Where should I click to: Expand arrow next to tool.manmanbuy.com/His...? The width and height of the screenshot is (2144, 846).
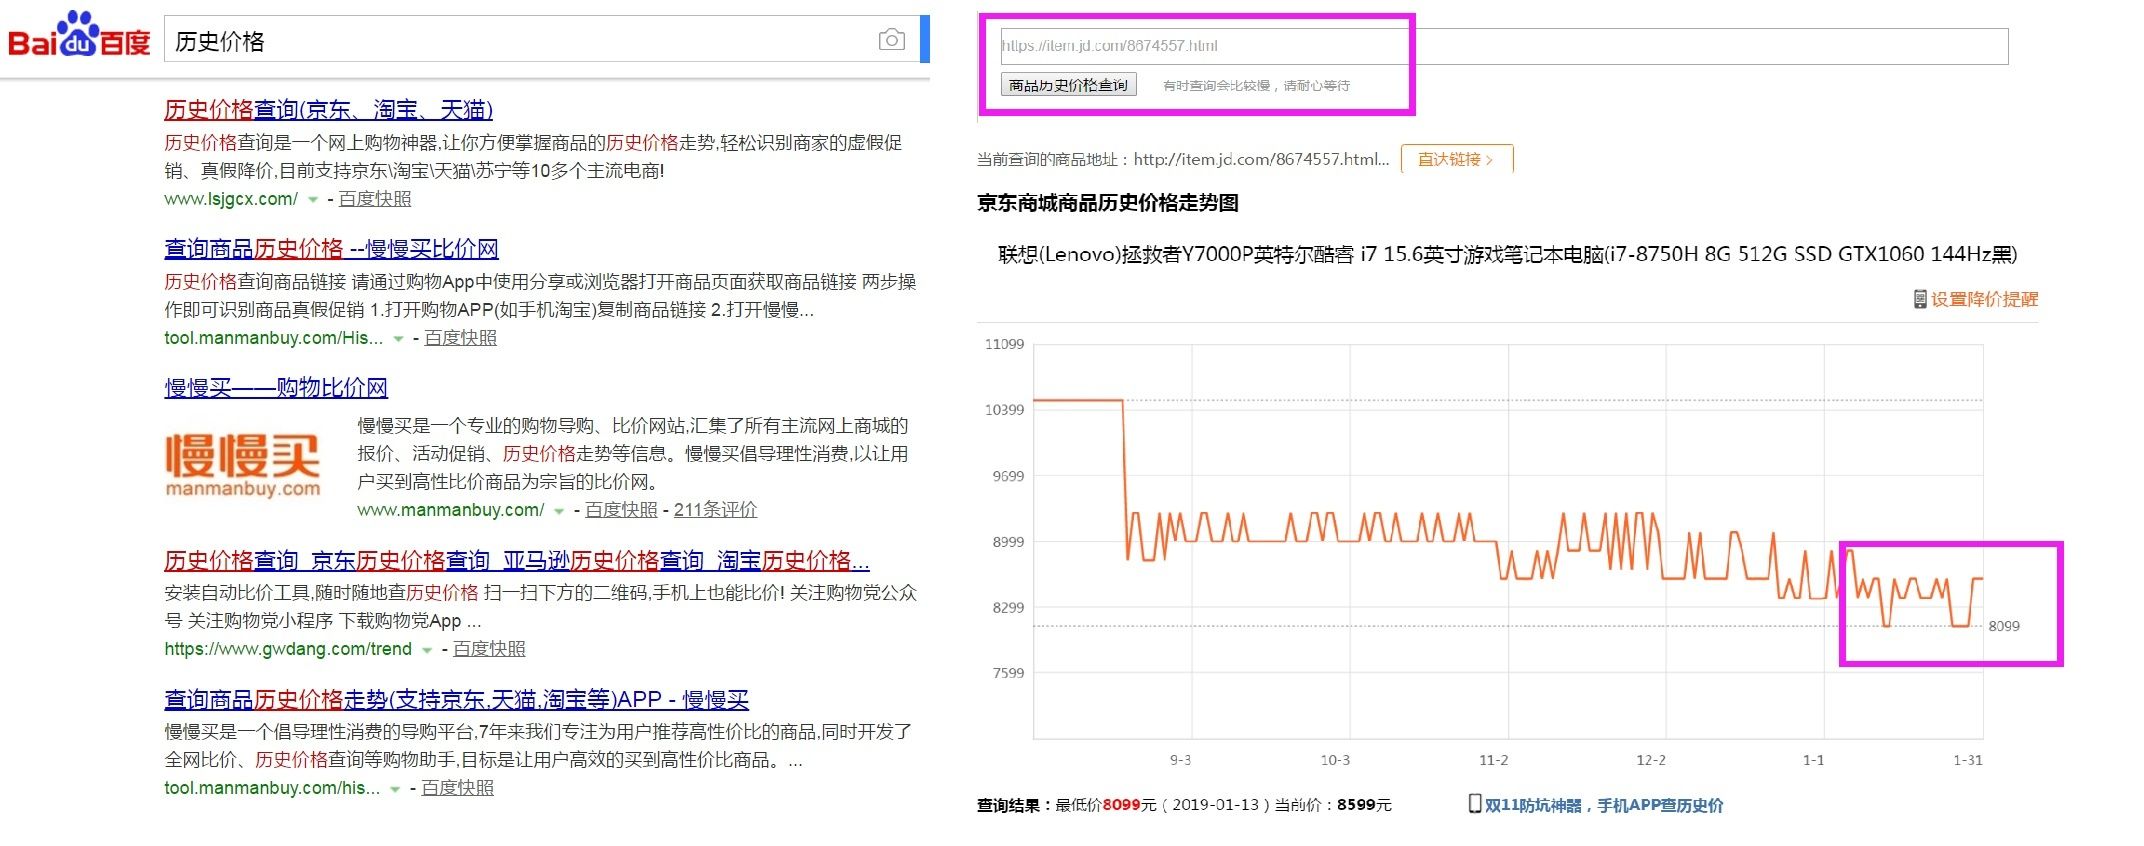pos(399,339)
